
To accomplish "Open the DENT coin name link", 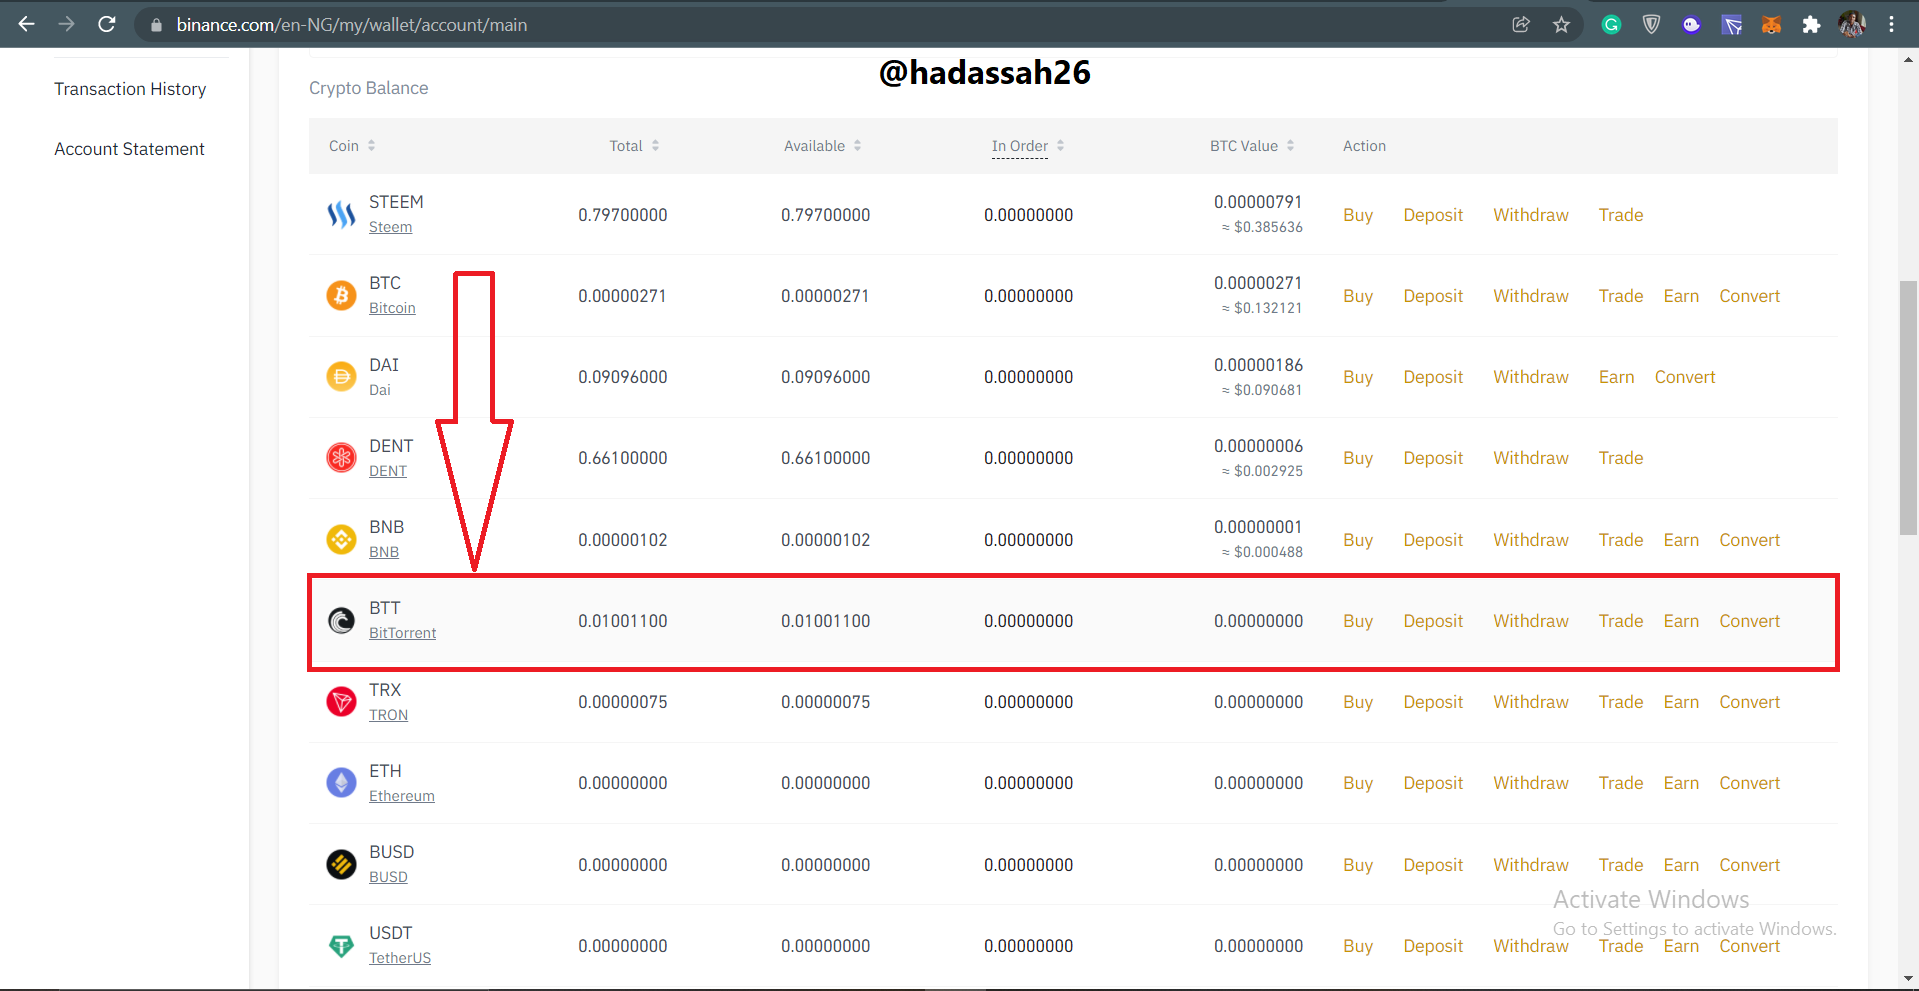I will [x=387, y=471].
